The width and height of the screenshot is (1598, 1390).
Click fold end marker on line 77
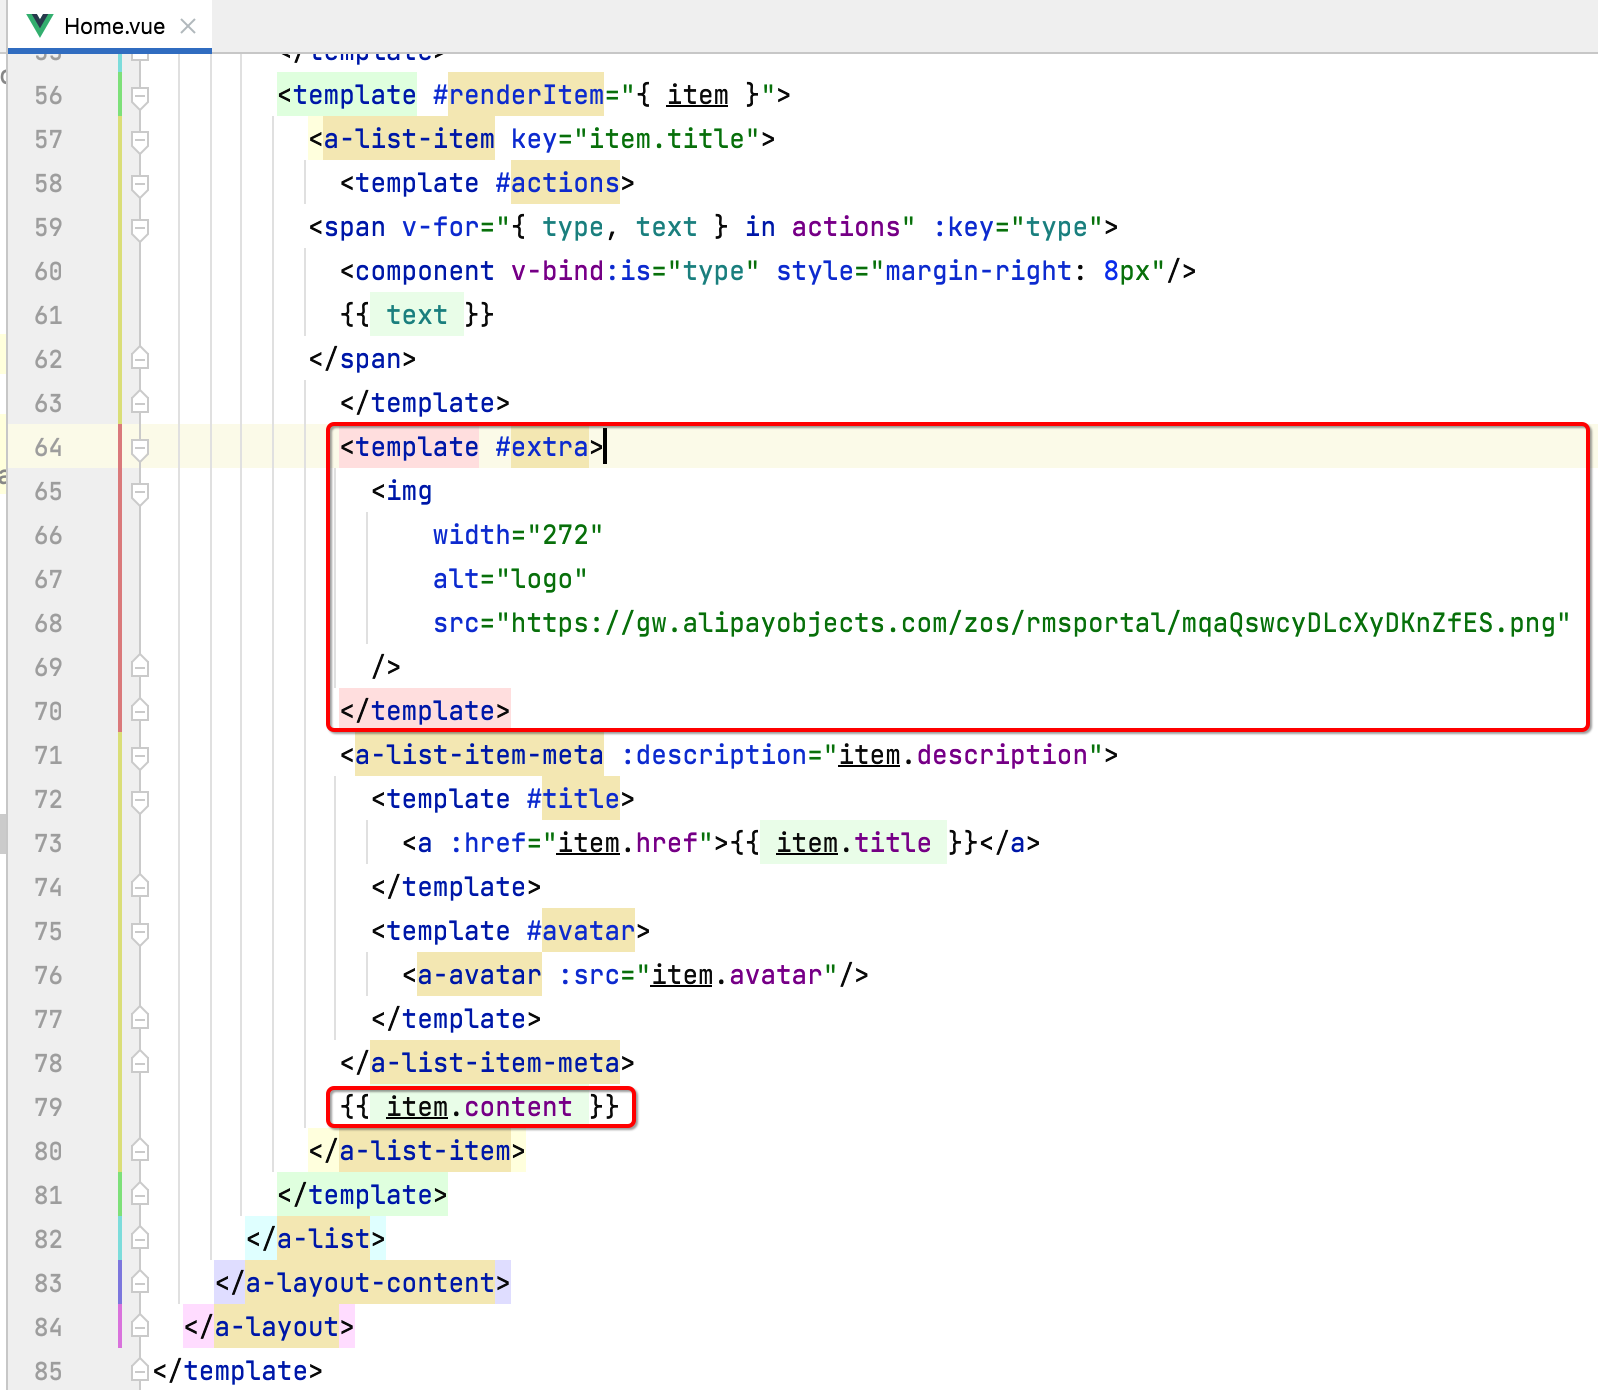140,1019
